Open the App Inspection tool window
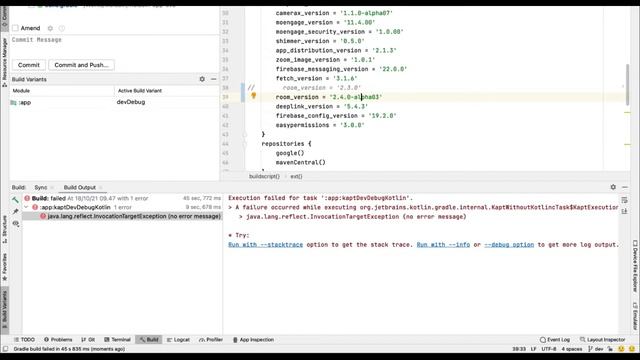The image size is (640, 360). point(253,340)
